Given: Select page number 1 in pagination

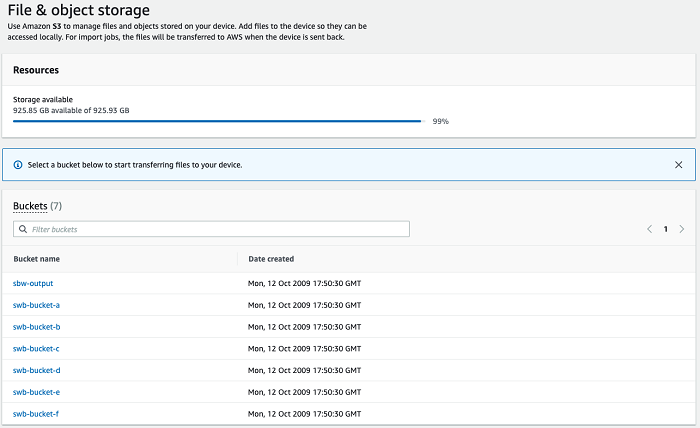Looking at the screenshot, I should (x=666, y=229).
